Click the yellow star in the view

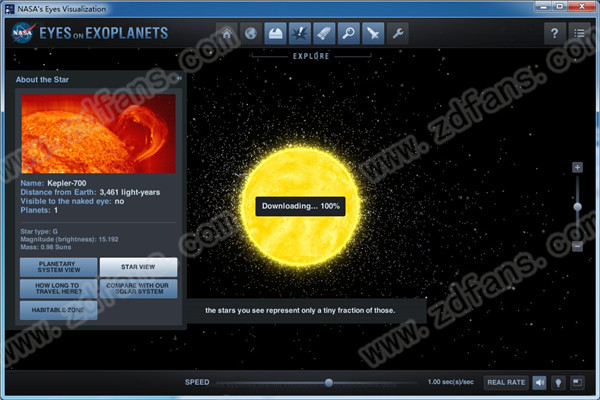point(300,207)
